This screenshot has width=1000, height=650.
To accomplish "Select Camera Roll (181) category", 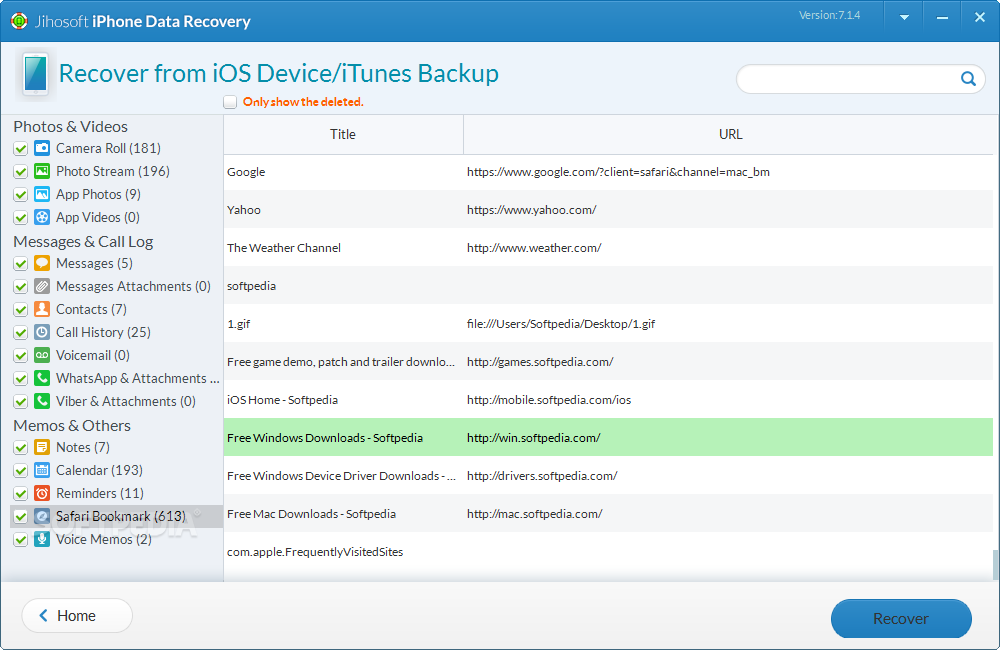I will click(x=108, y=148).
